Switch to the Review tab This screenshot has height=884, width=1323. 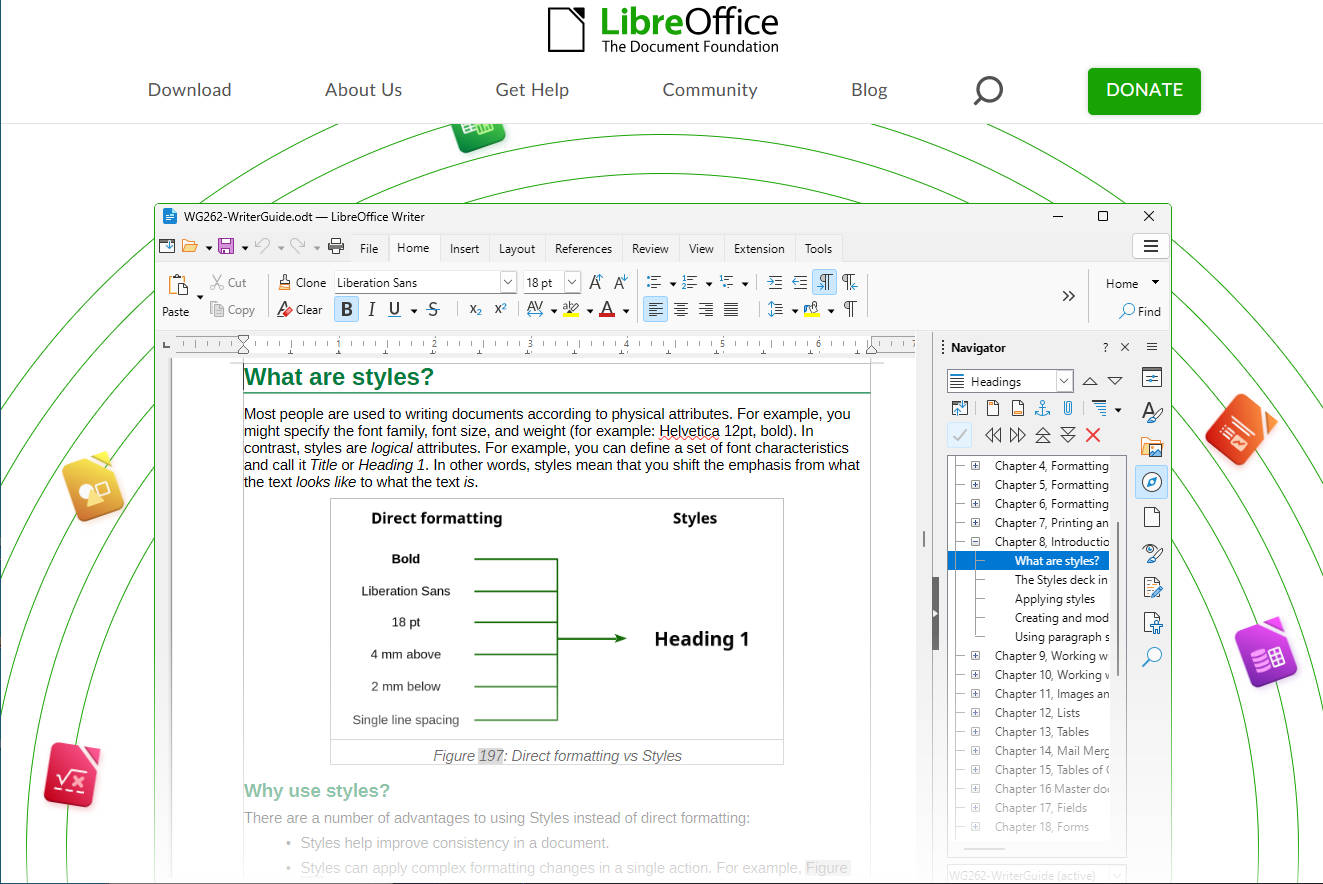coord(650,249)
